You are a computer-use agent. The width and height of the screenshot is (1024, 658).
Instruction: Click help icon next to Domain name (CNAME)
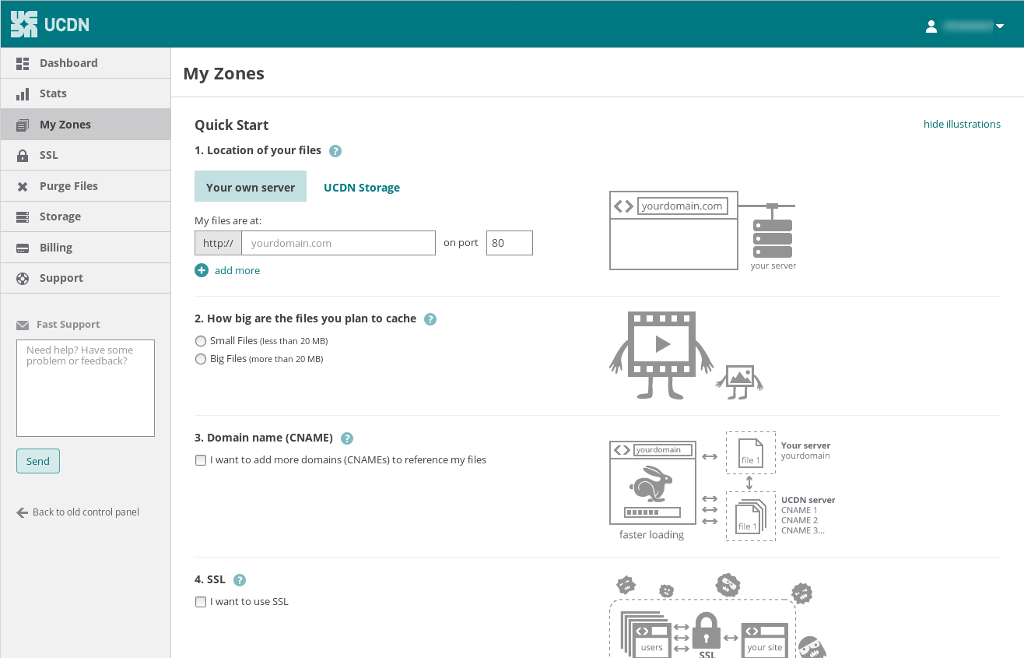pos(347,438)
